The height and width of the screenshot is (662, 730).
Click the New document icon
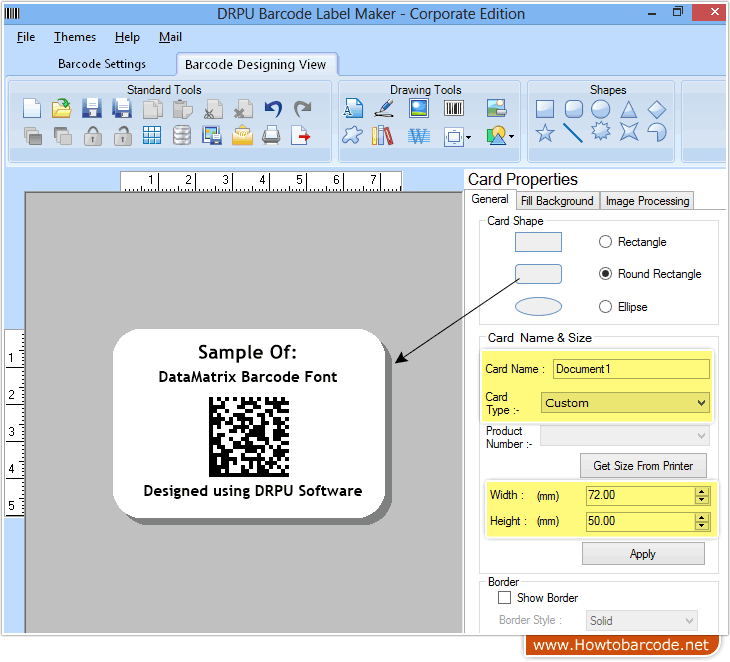pos(32,109)
